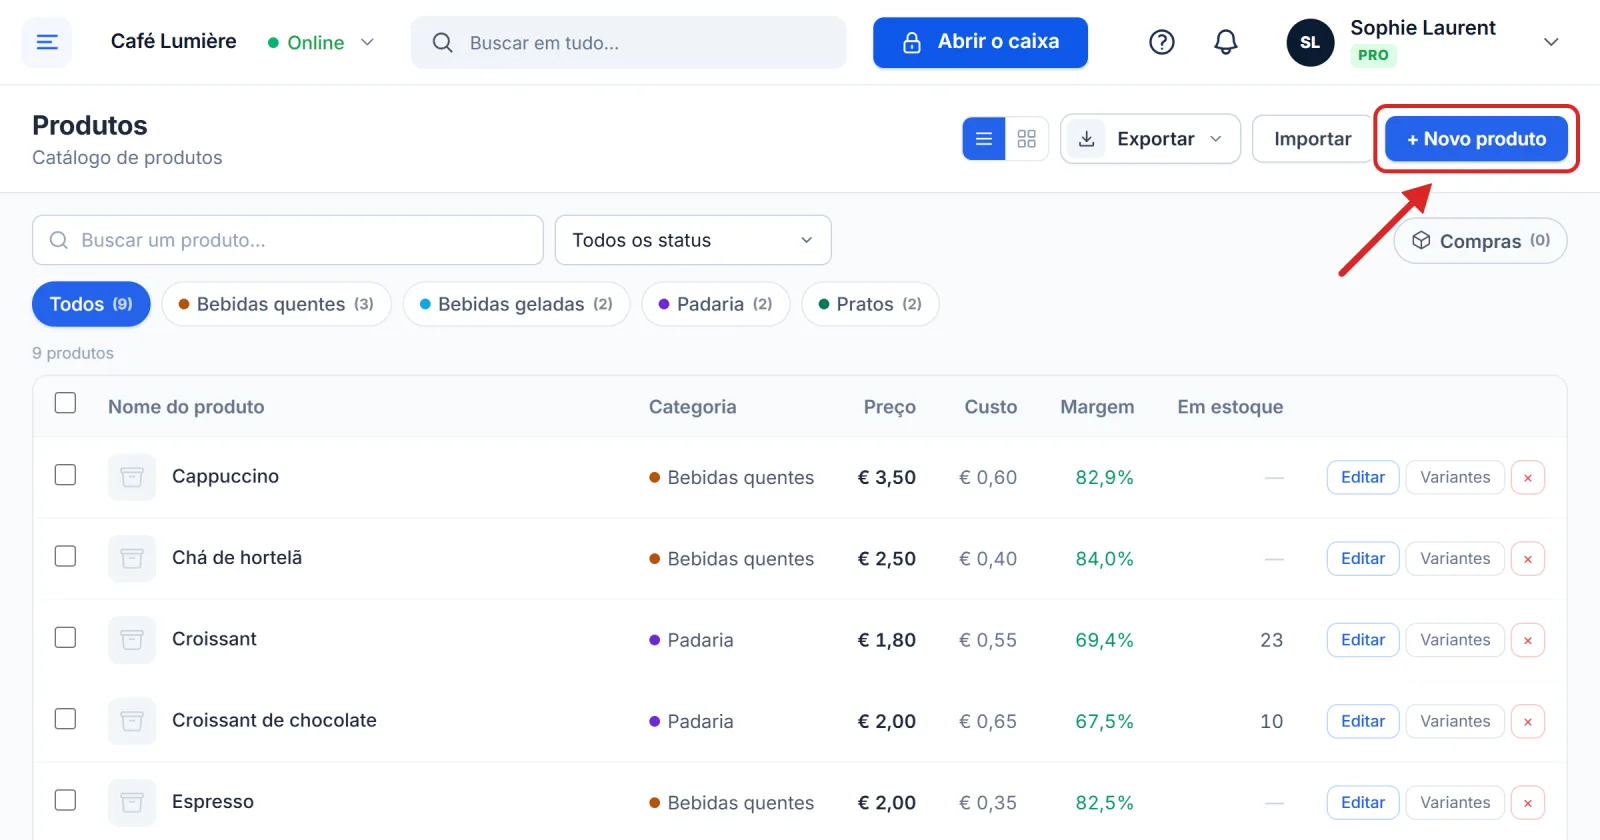Check the Croissant row checkbox

pos(65,637)
